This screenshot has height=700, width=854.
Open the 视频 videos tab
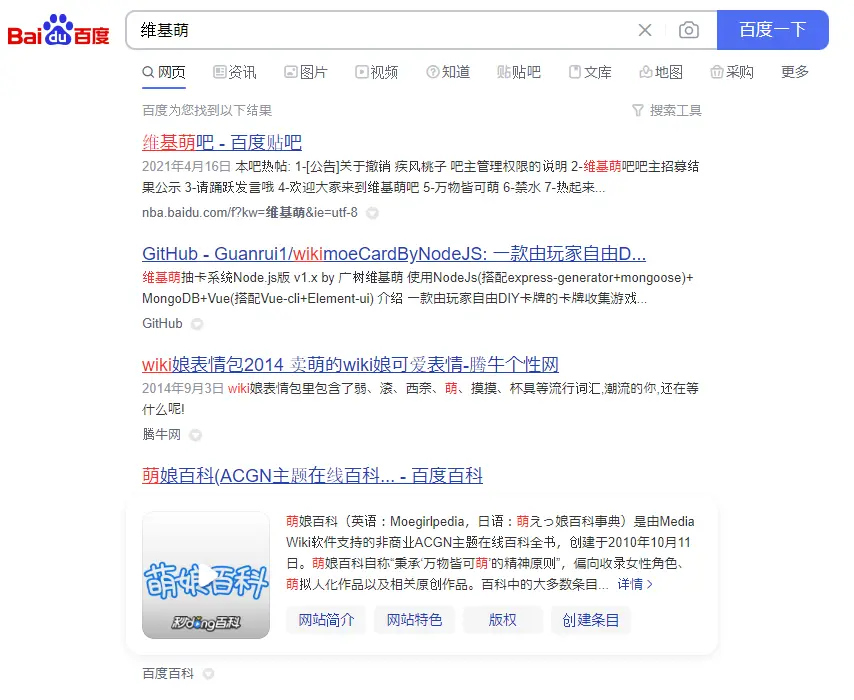tap(377, 72)
